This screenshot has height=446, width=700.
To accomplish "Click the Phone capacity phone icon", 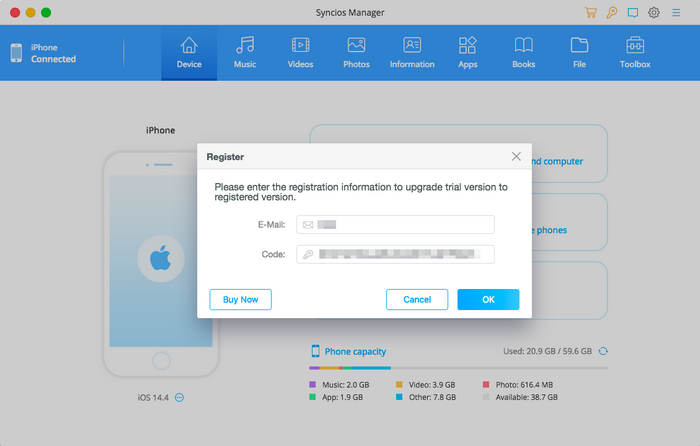I will (316, 351).
